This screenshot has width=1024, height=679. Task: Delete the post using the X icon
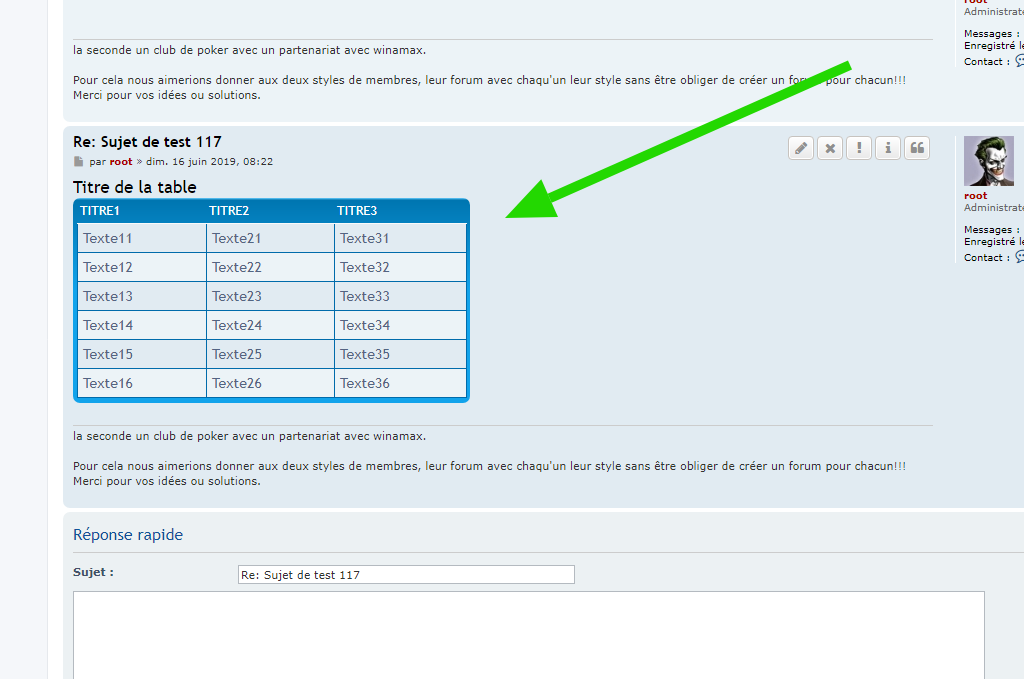[830, 149]
